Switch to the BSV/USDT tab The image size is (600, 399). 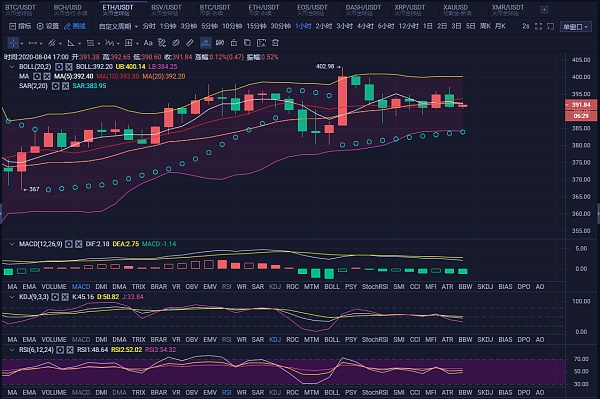[166, 10]
